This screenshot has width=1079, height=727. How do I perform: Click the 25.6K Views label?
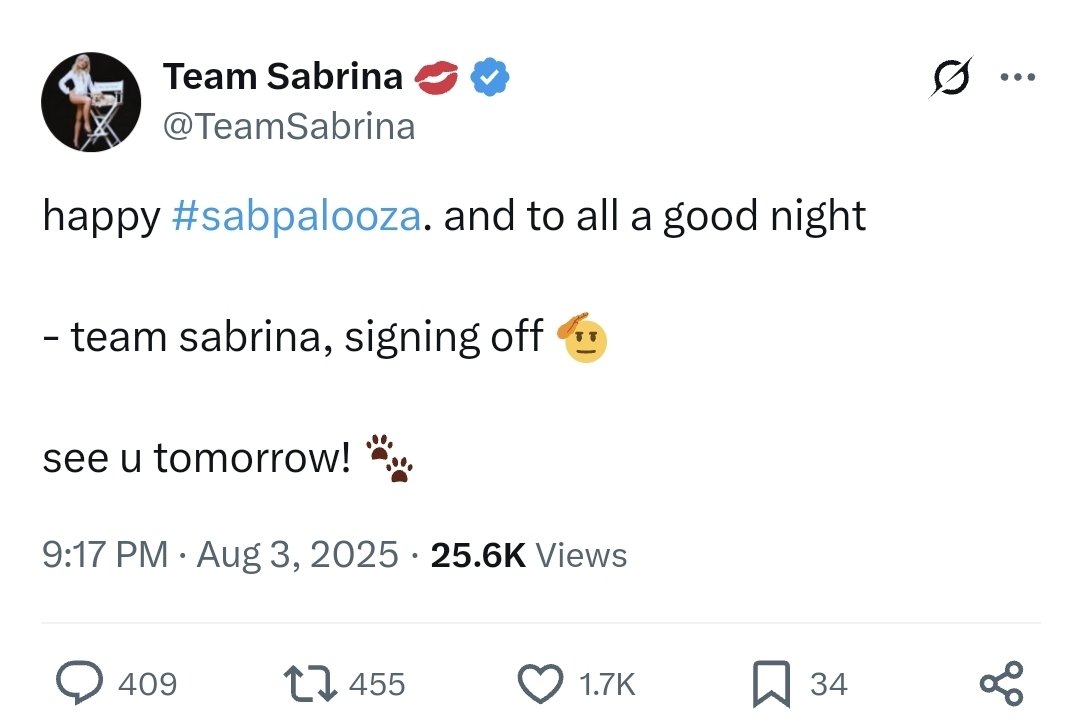coord(528,555)
